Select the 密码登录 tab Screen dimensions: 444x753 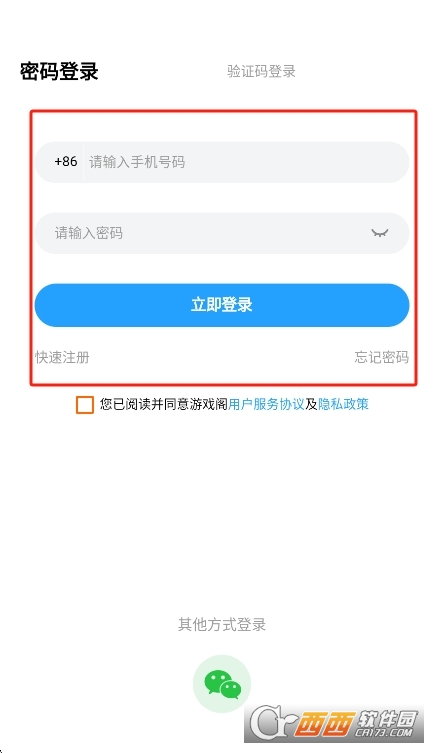point(59,72)
